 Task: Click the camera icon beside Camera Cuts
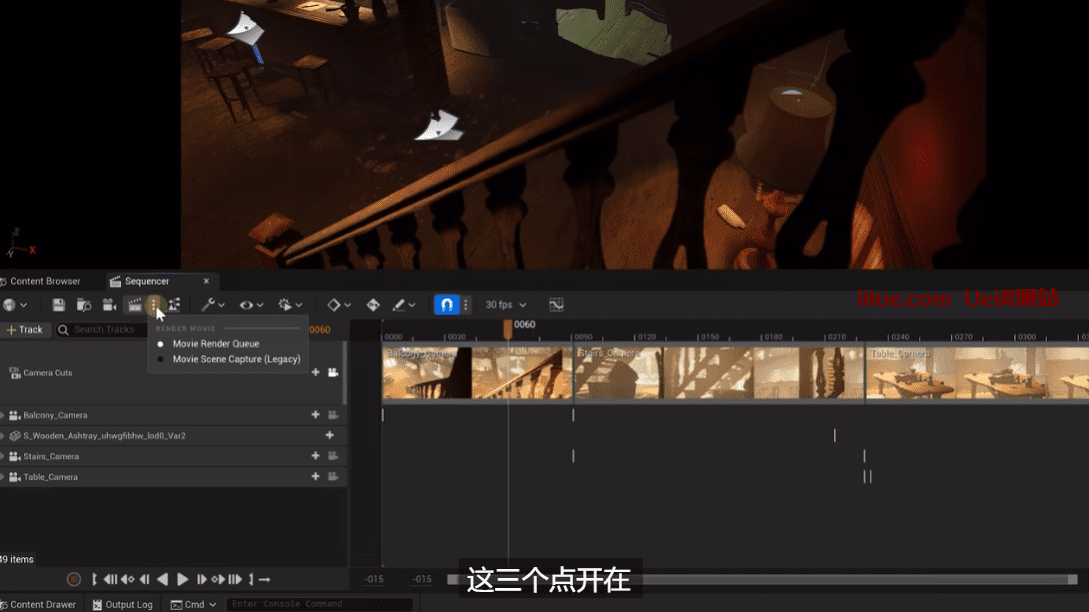333,373
